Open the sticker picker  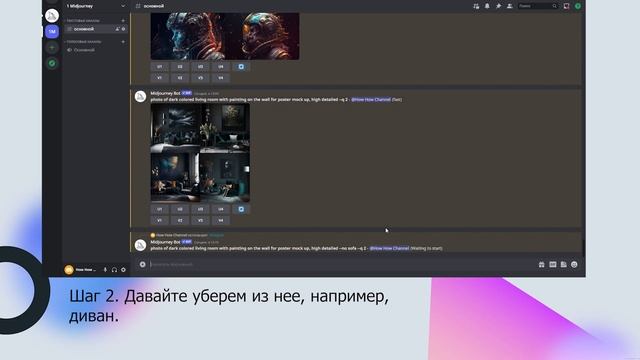[564, 264]
